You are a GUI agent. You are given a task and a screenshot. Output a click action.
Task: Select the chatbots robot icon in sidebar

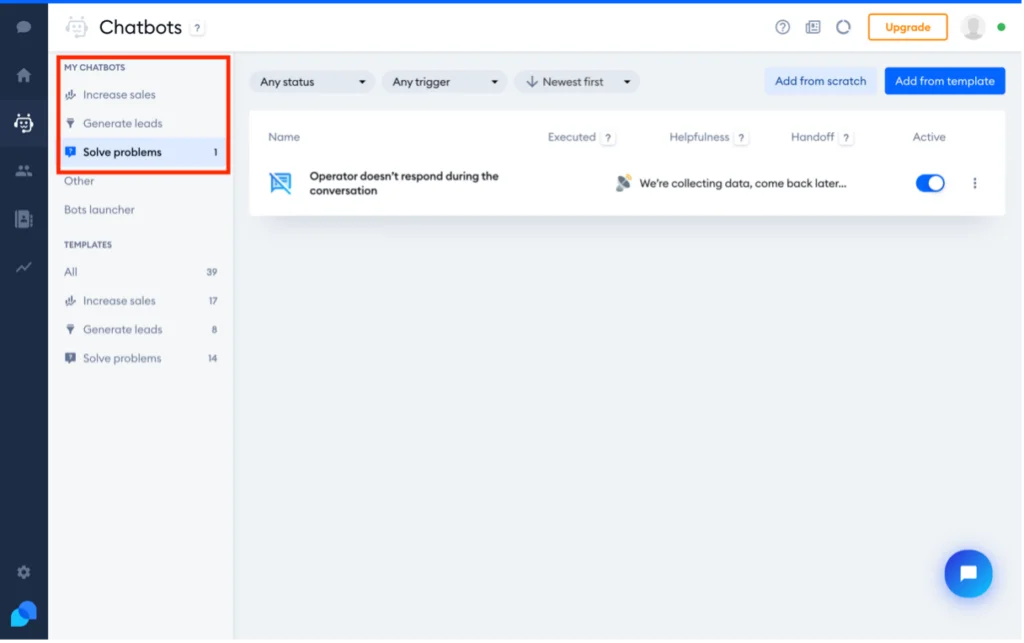24,123
